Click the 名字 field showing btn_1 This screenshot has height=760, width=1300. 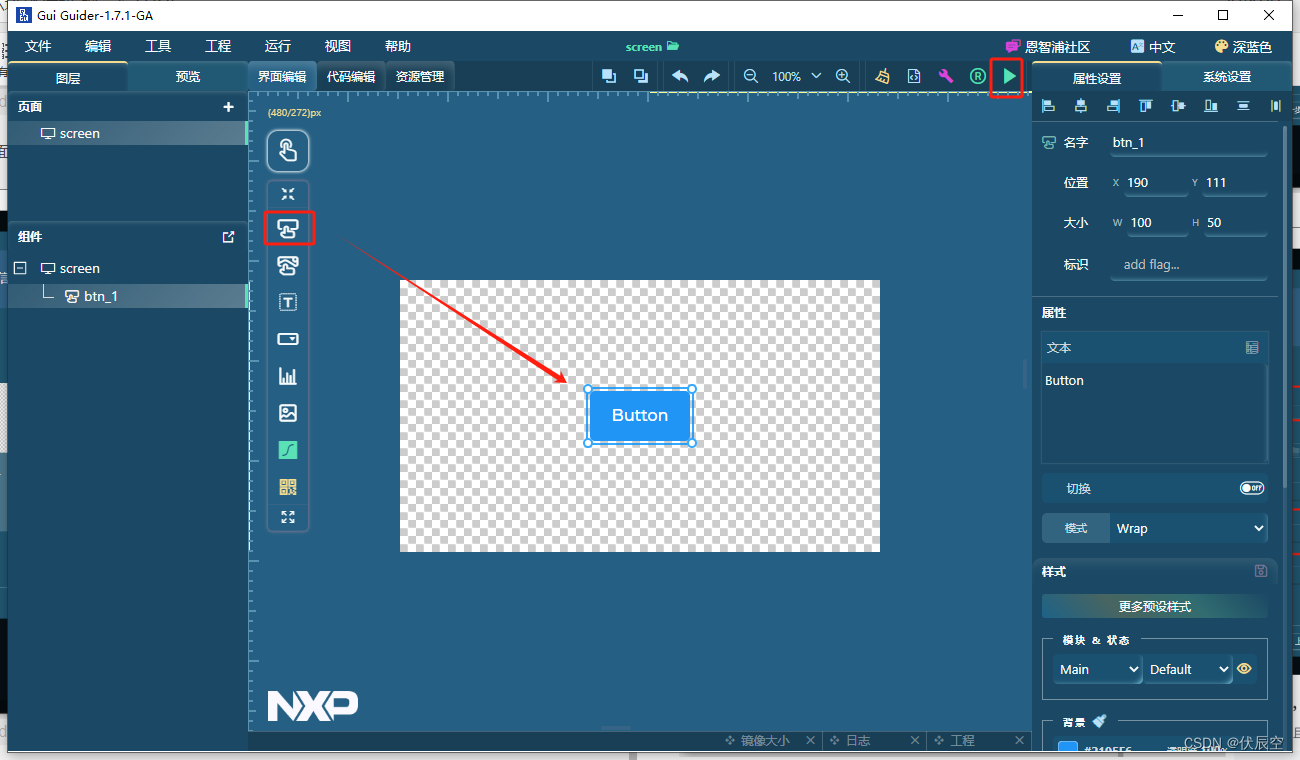tap(1188, 143)
